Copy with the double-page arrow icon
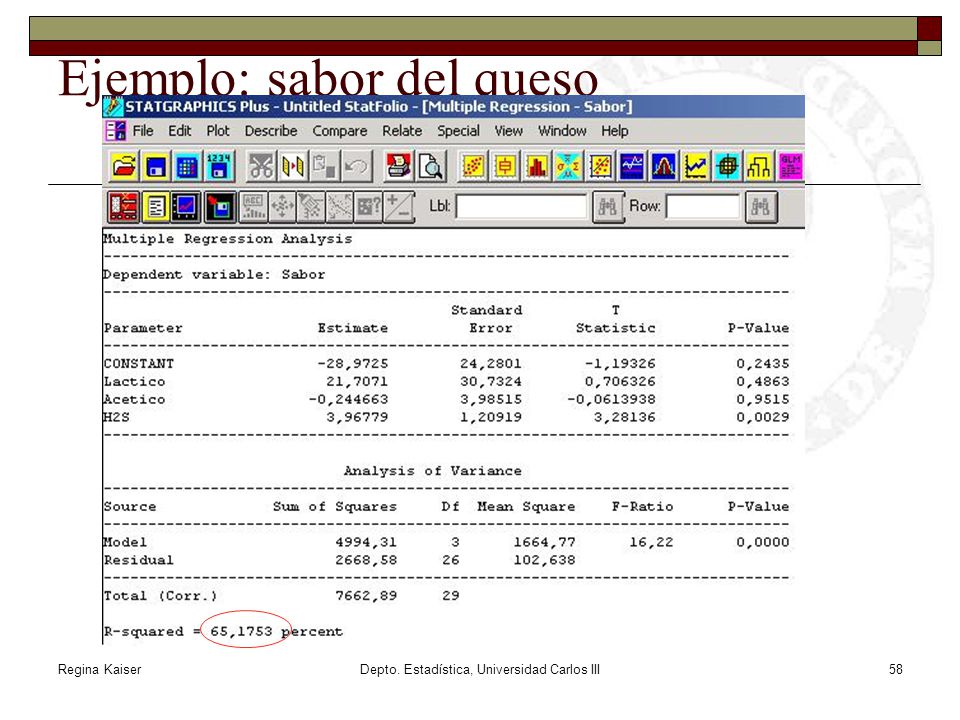The width and height of the screenshot is (960, 720). tap(293, 166)
